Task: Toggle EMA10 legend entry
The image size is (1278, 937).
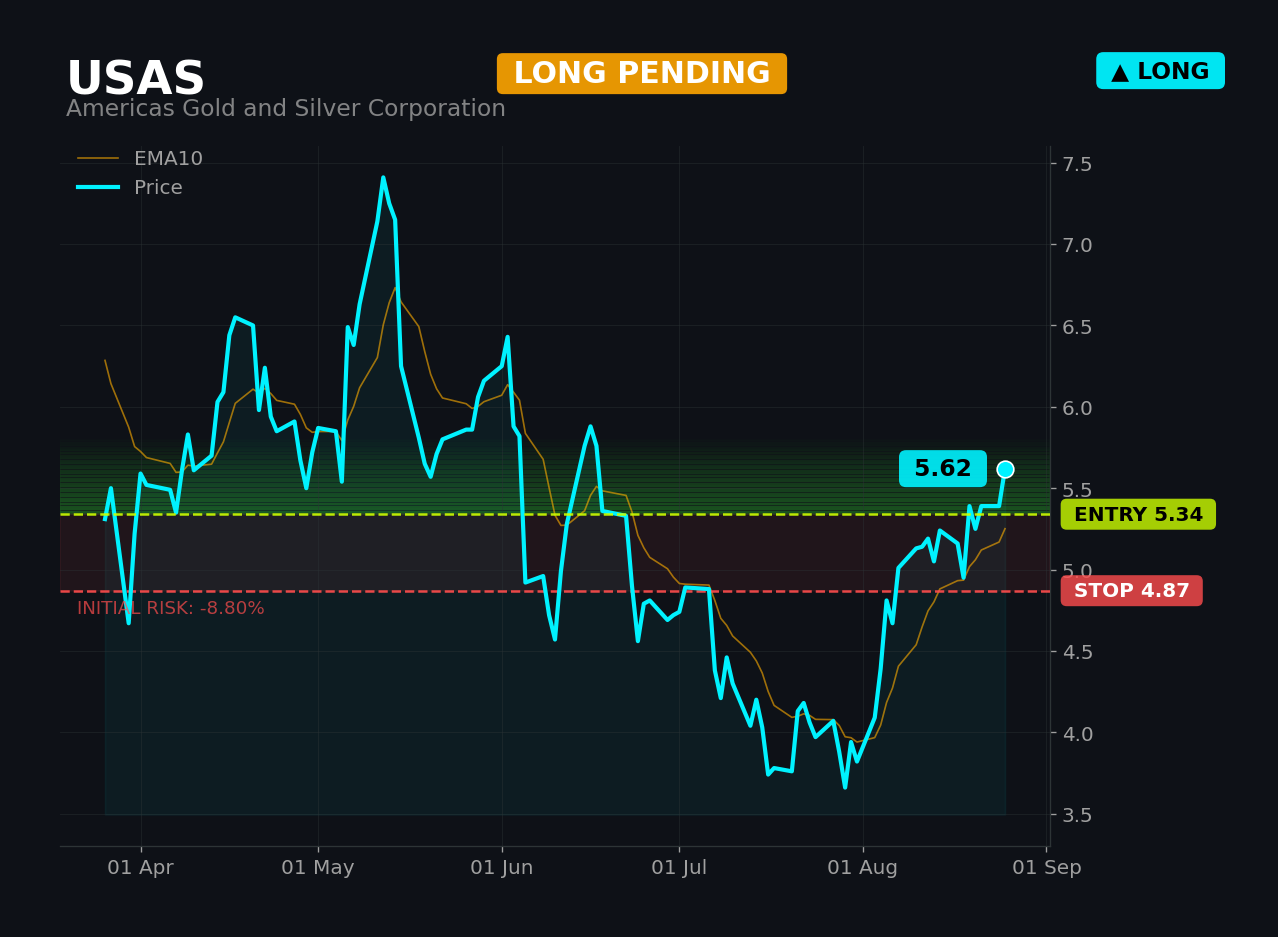Action: (x=140, y=159)
